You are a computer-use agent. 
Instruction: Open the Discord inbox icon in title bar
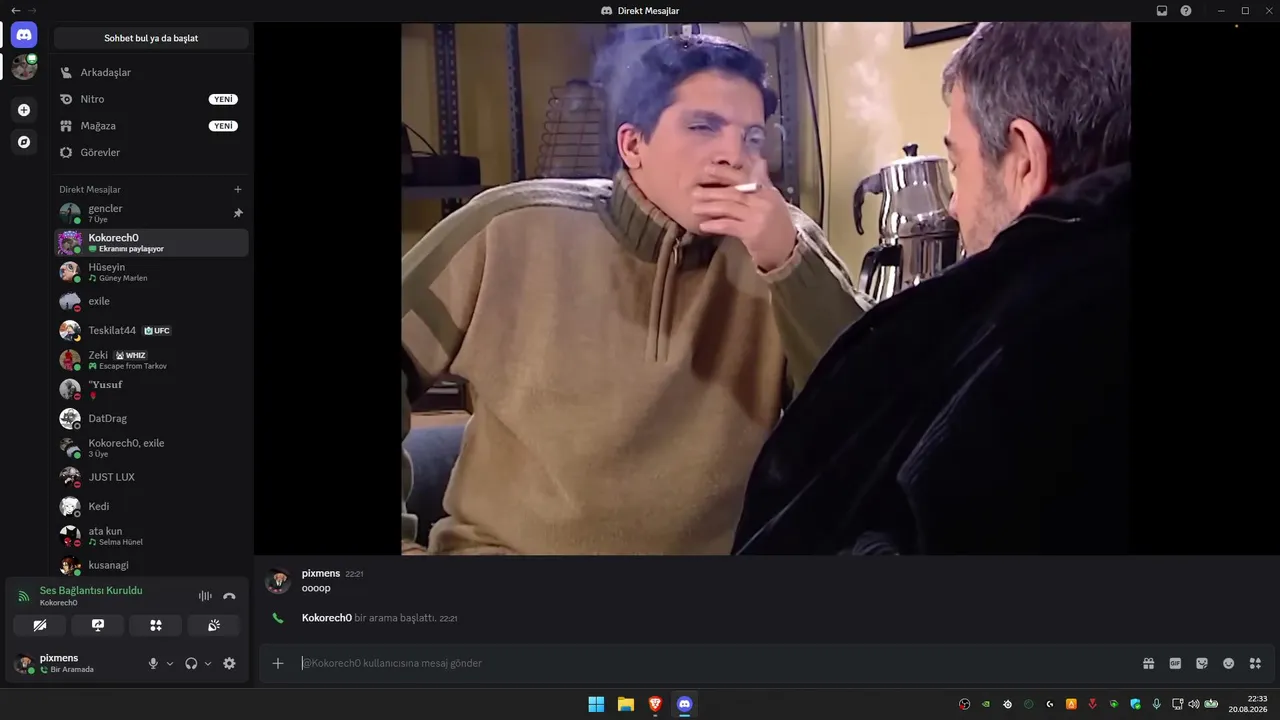point(1162,11)
